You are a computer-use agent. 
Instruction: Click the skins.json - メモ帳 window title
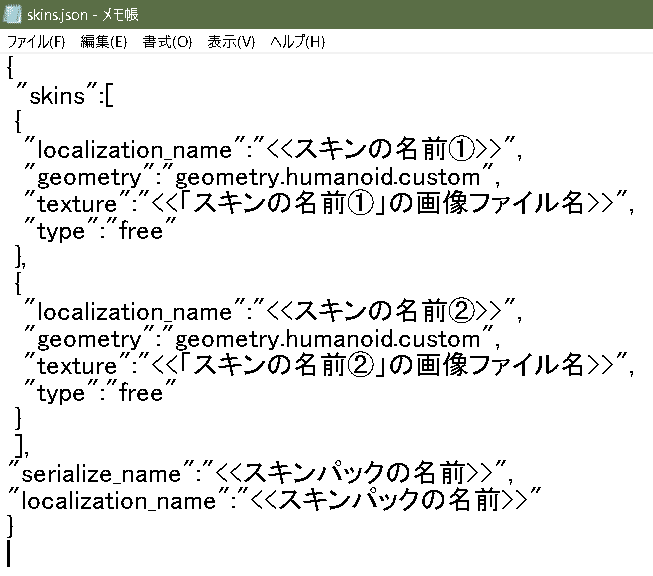82,15
